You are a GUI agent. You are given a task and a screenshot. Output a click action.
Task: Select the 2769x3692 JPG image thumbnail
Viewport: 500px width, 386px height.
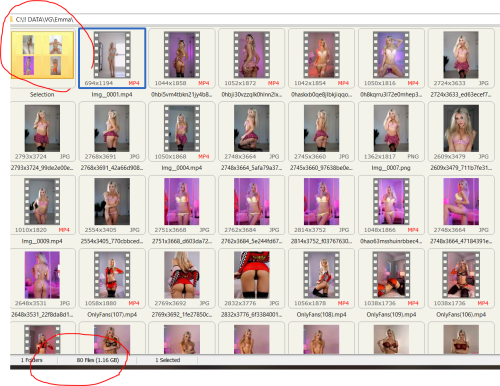182,275
